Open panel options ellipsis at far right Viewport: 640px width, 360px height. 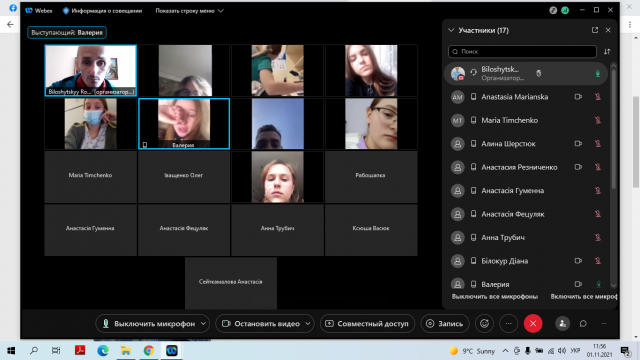604,324
